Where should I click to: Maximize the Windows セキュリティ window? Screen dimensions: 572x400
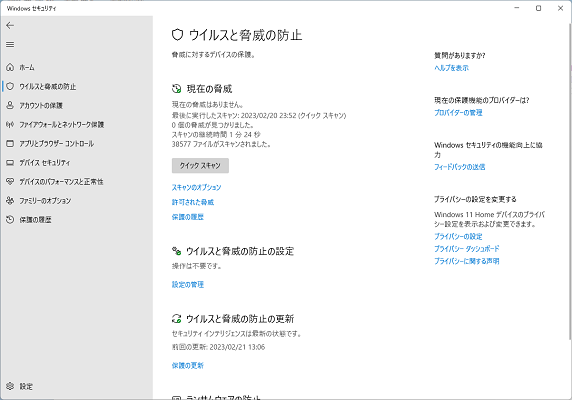click(x=538, y=8)
